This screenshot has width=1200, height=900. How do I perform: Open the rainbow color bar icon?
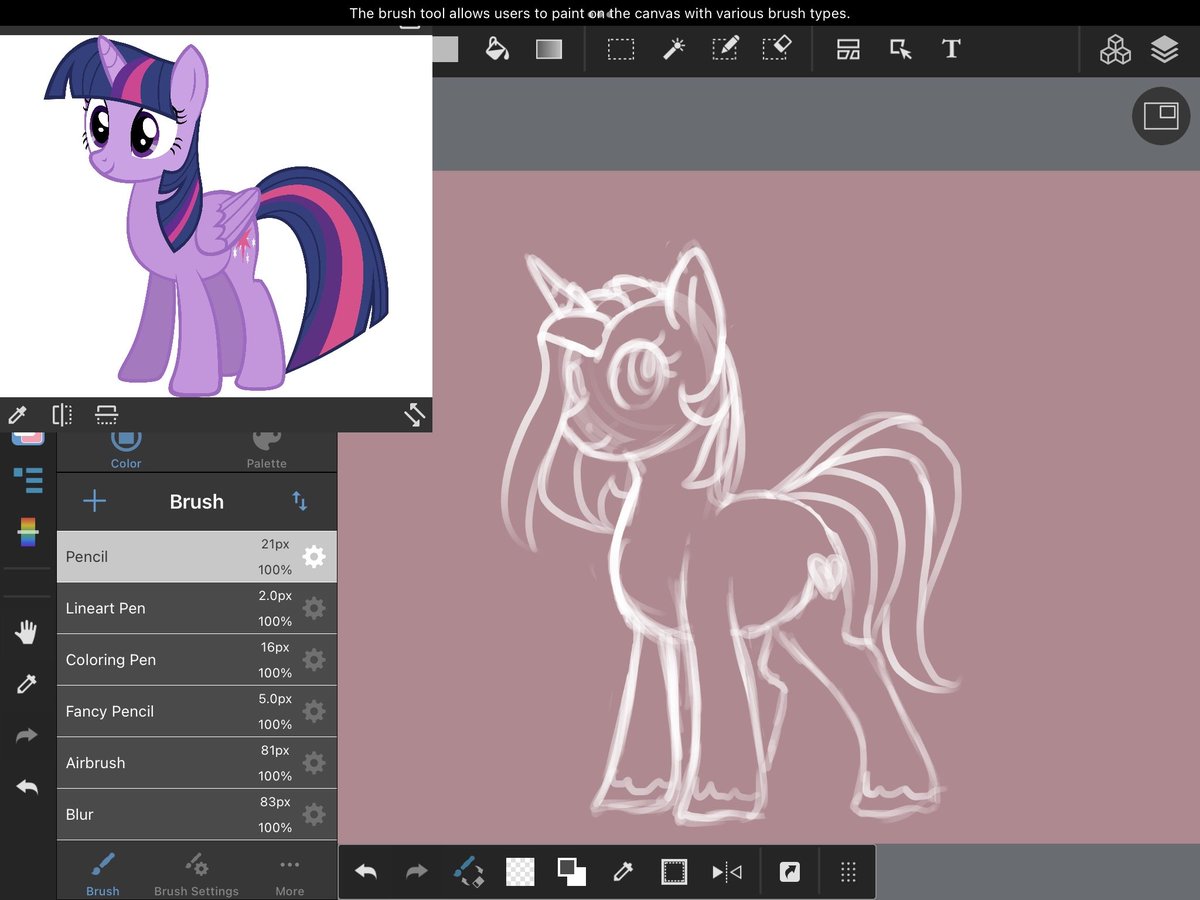click(28, 532)
